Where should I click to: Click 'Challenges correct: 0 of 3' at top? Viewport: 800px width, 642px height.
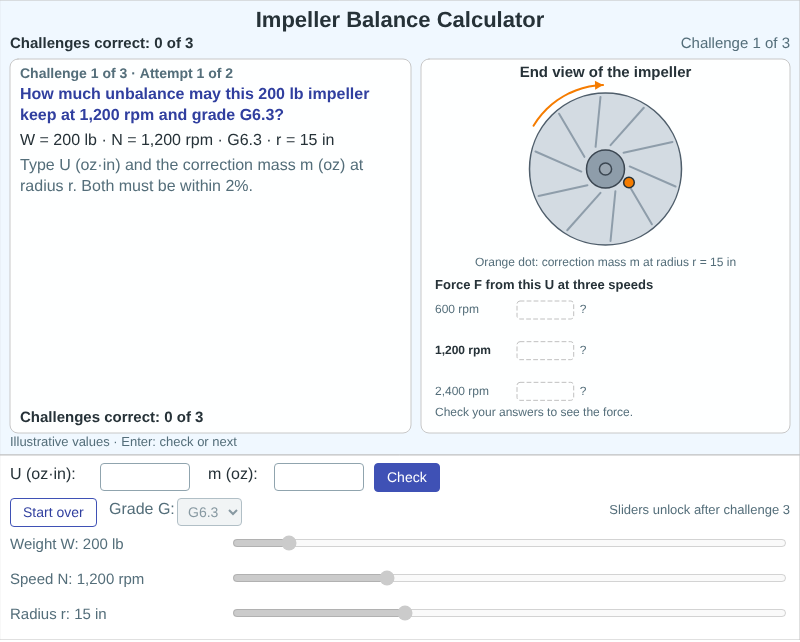click(x=102, y=43)
